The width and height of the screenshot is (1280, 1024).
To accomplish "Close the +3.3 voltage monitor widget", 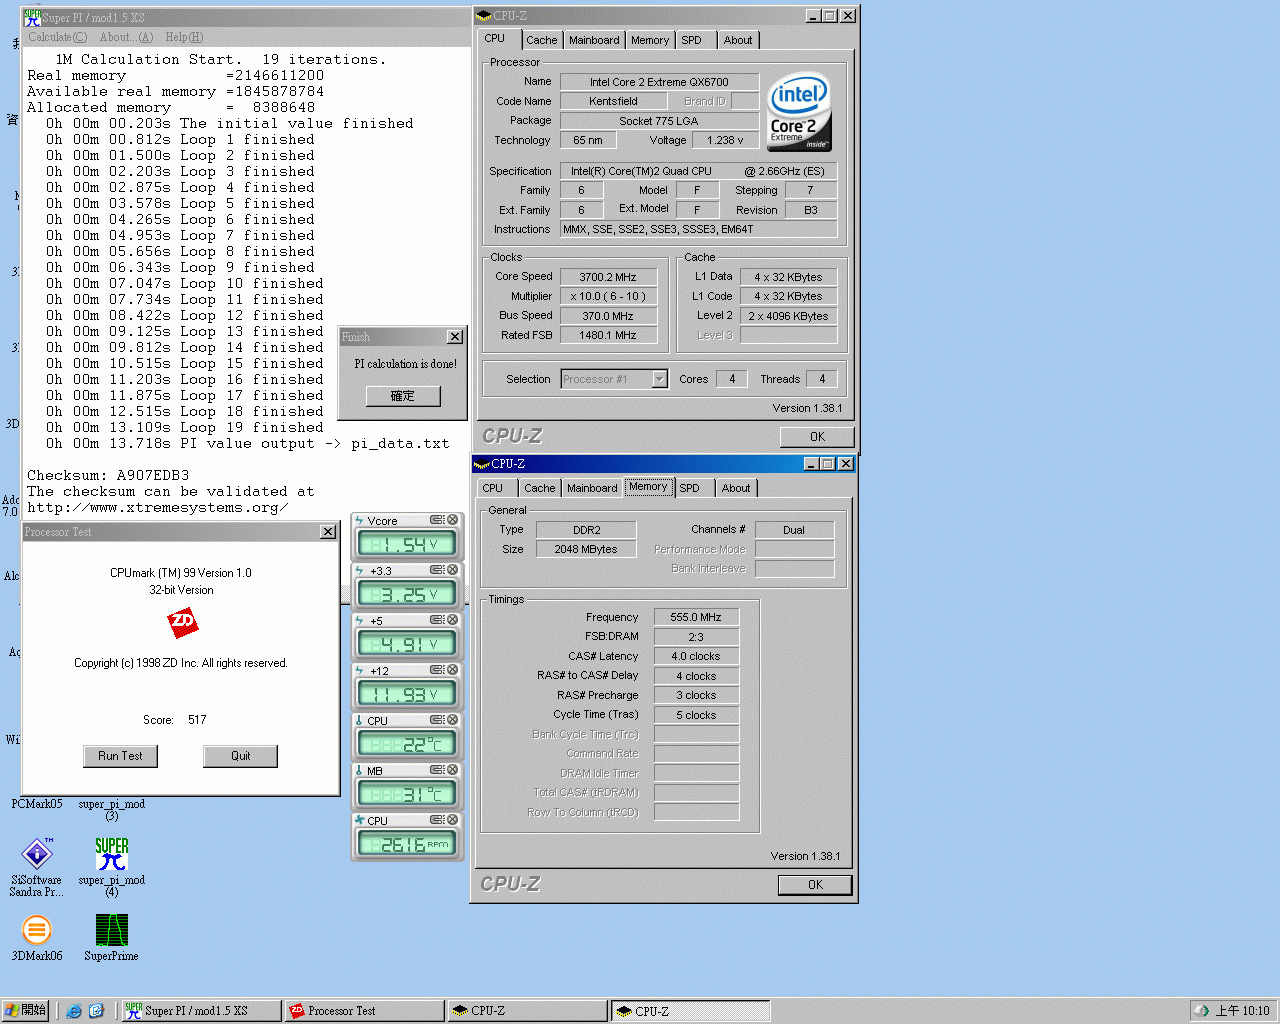I will 452,570.
